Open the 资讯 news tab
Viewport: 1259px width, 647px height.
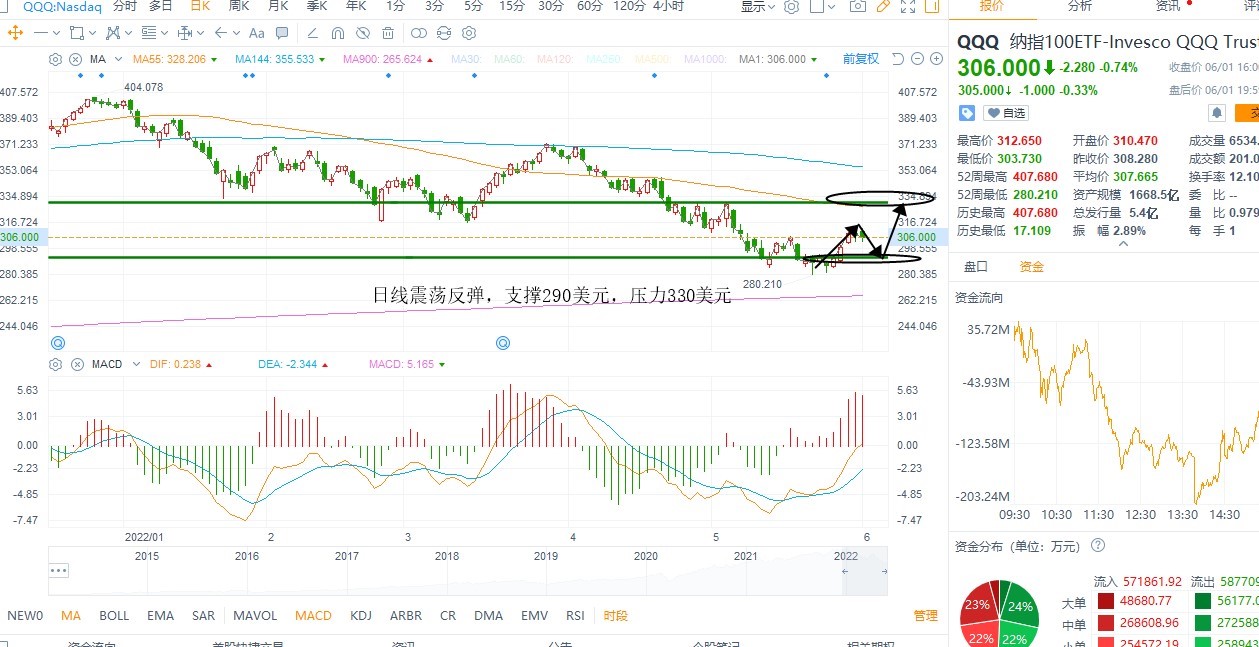coord(1167,6)
